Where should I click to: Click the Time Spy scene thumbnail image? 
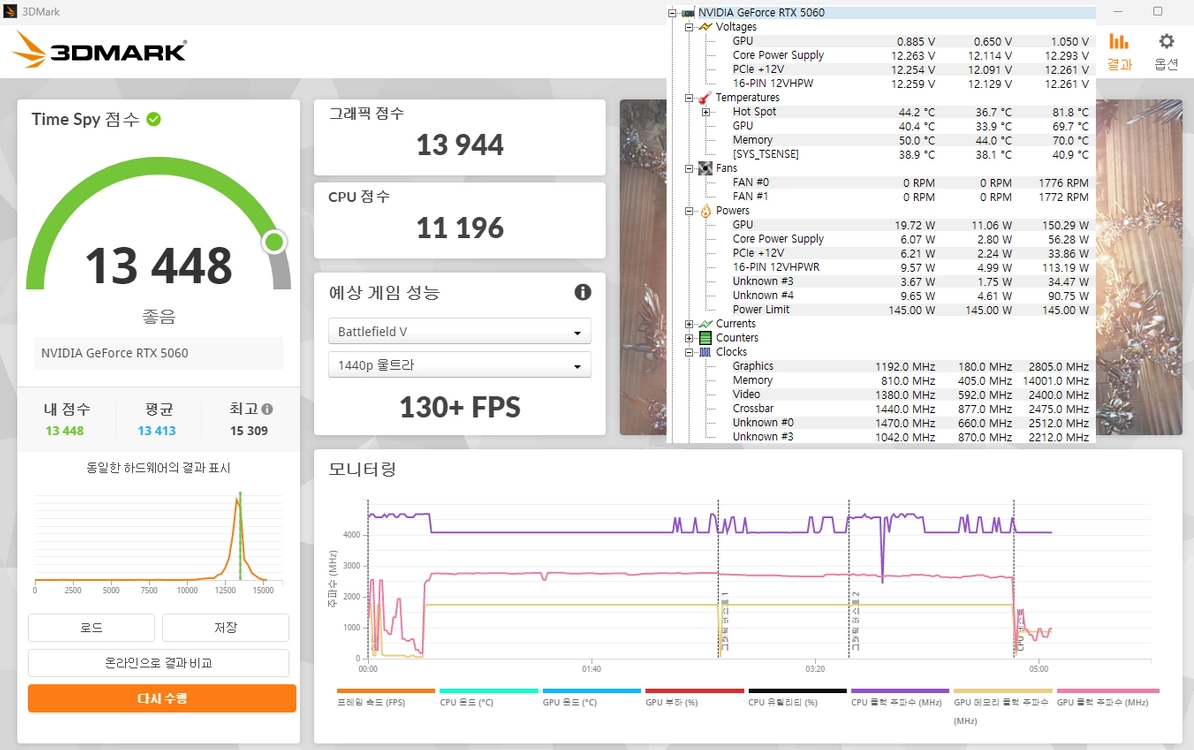click(643, 267)
